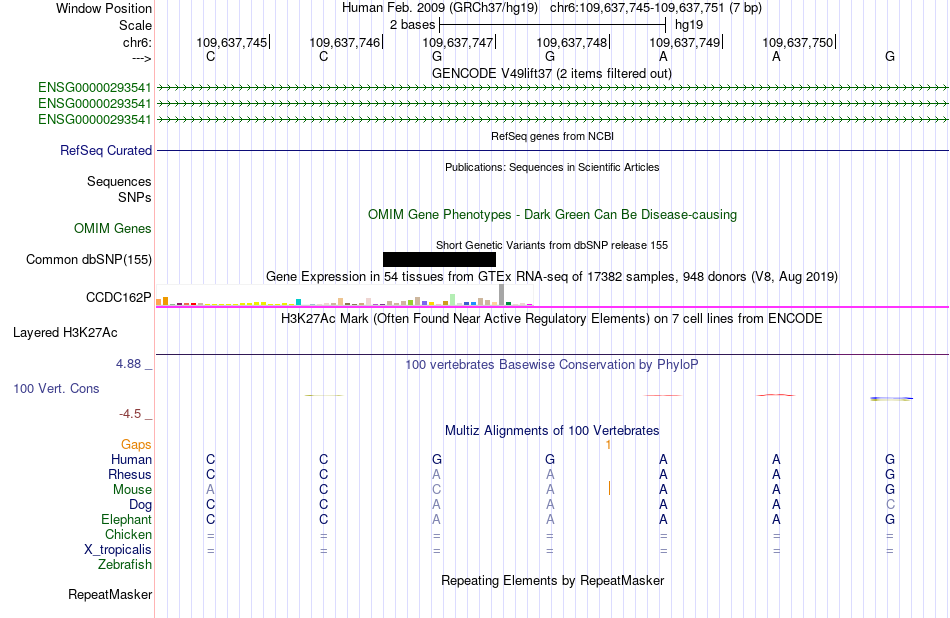Click the Mouse alignment row label

coord(132,490)
